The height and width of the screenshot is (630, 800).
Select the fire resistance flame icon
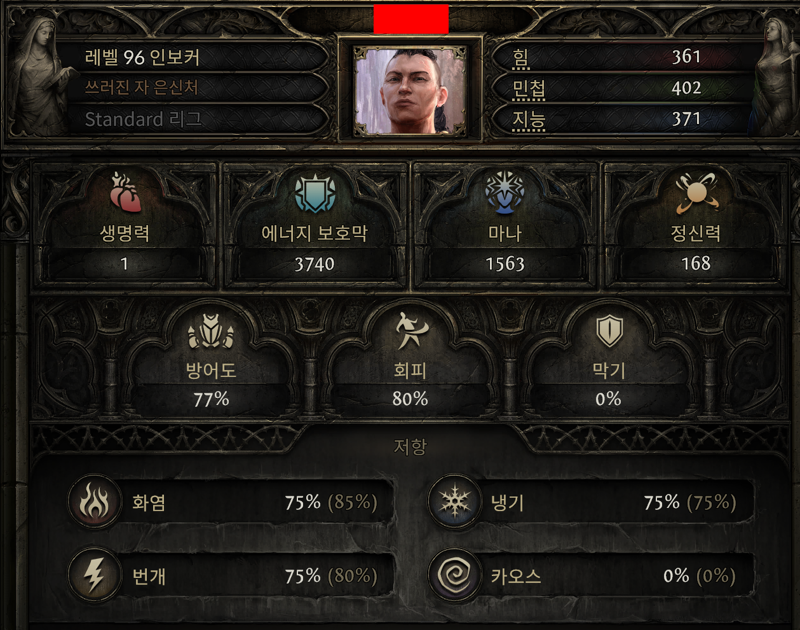point(94,502)
